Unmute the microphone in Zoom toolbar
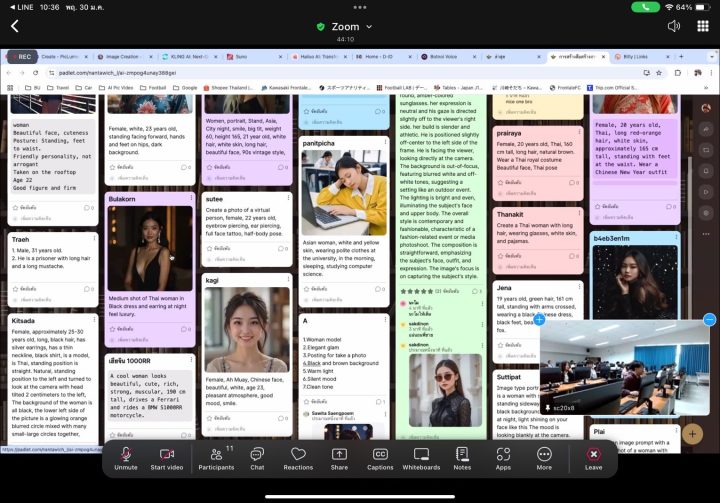The image size is (720, 503). 125,458
